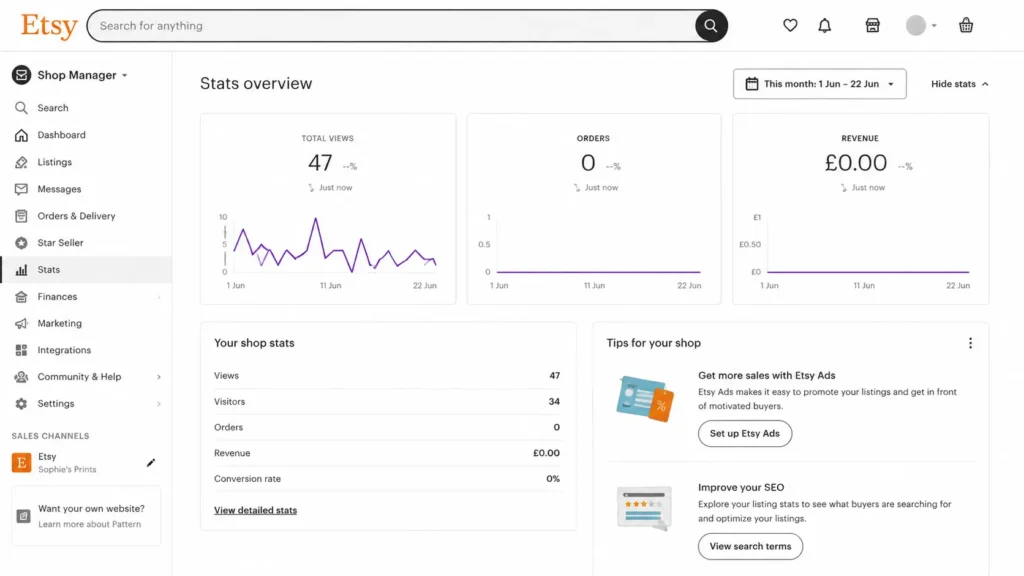
Task: Edit the Etsy sales channel pencil
Action: [151, 462]
